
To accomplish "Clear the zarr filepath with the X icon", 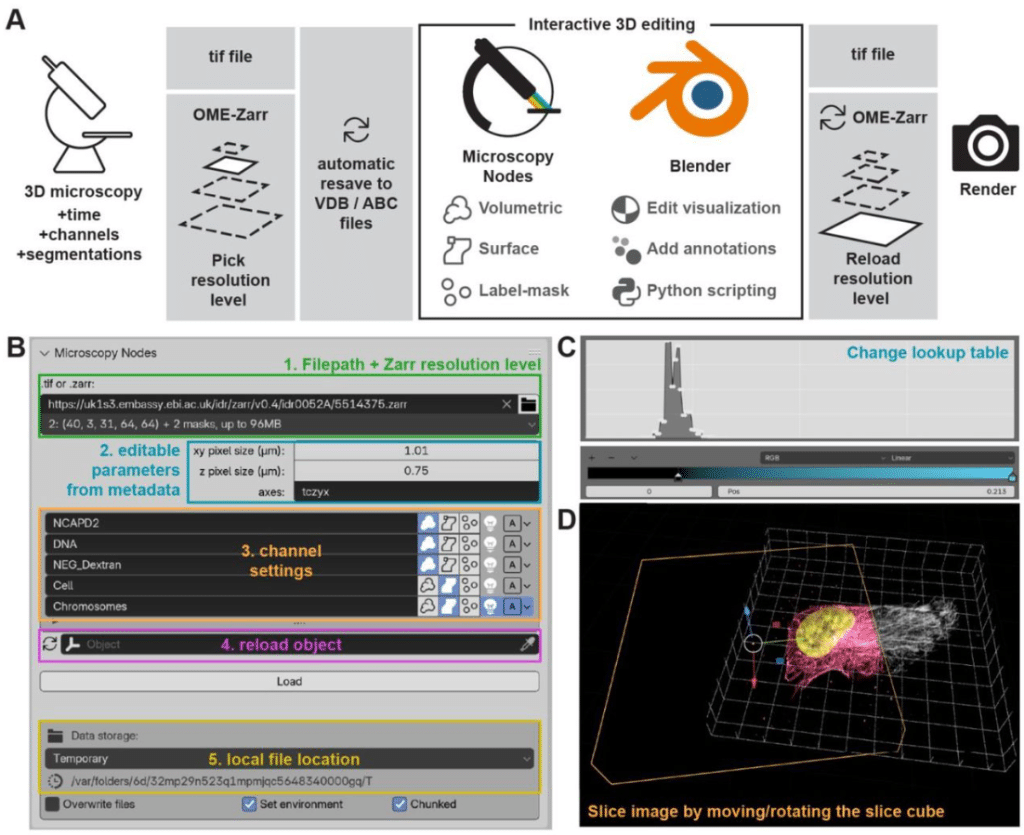I will (x=507, y=404).
